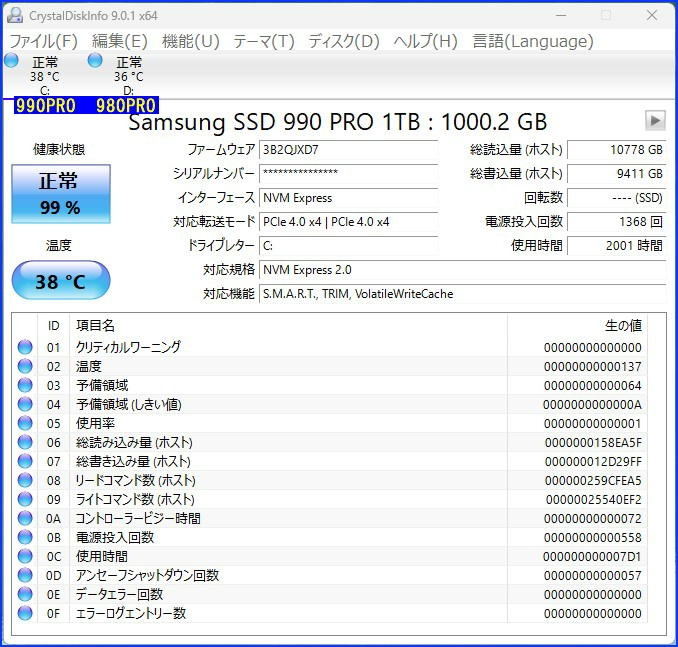Open the ファイル(F) menu
This screenshot has height=647, width=678.
click(43, 41)
